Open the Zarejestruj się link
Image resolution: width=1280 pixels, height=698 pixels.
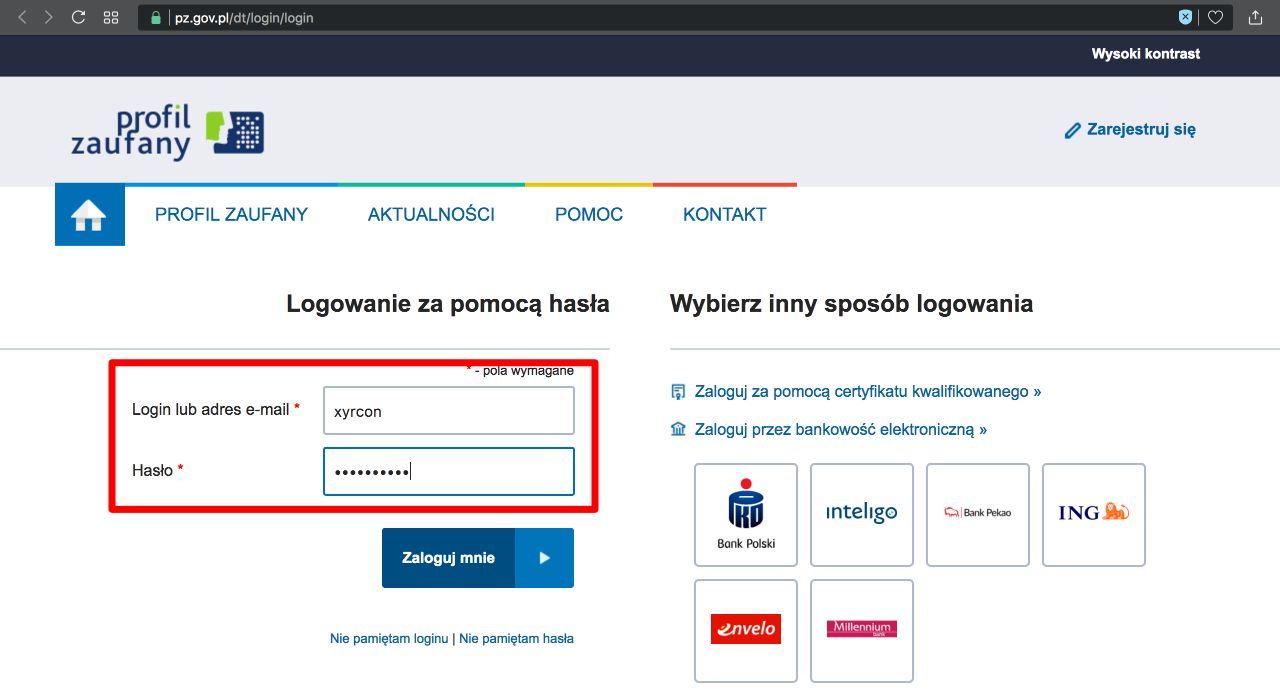tap(1130, 130)
